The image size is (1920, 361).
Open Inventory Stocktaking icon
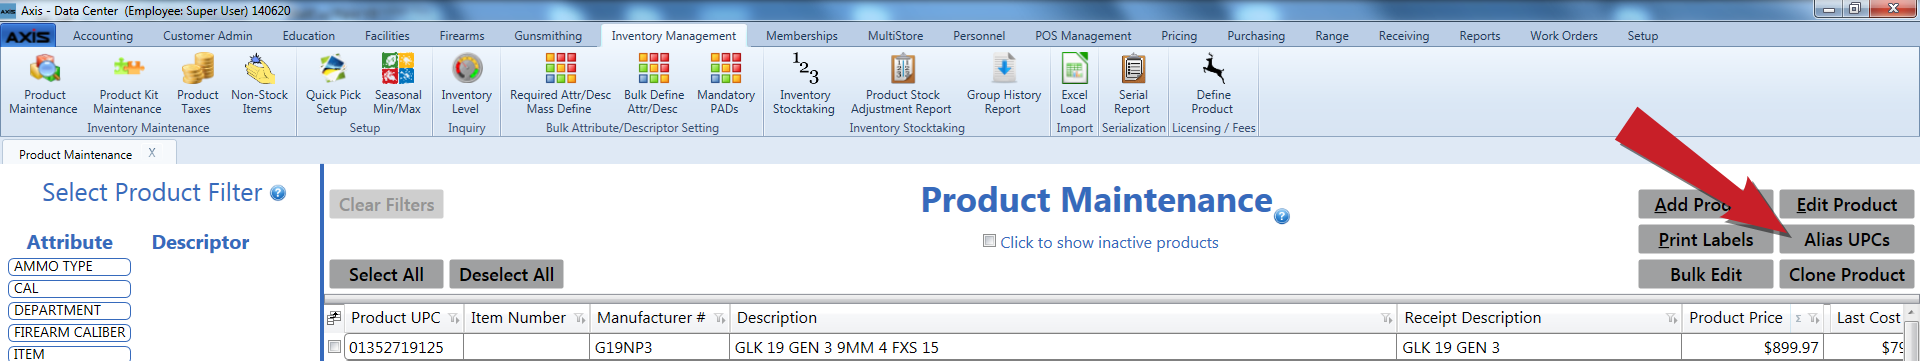click(x=804, y=84)
